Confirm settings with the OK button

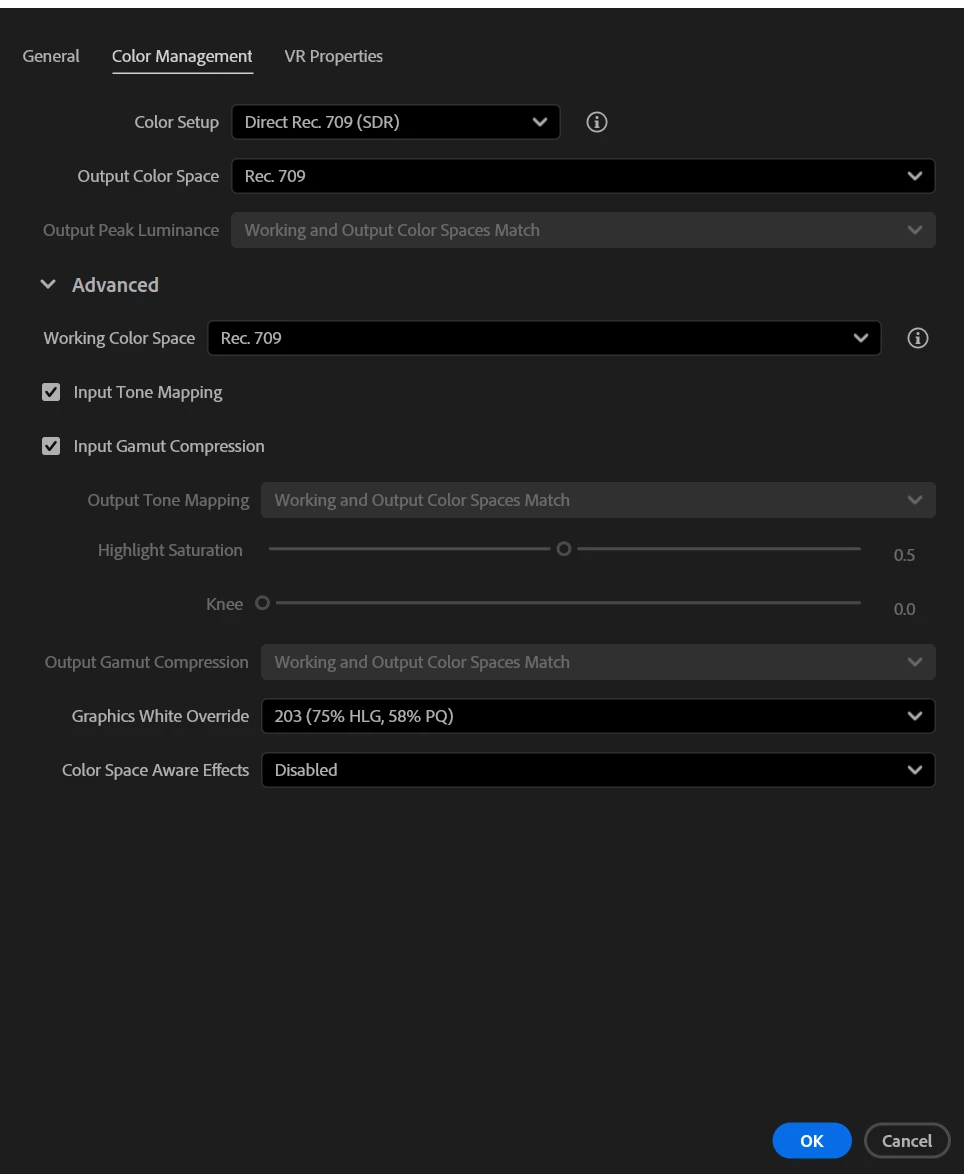pos(812,1140)
